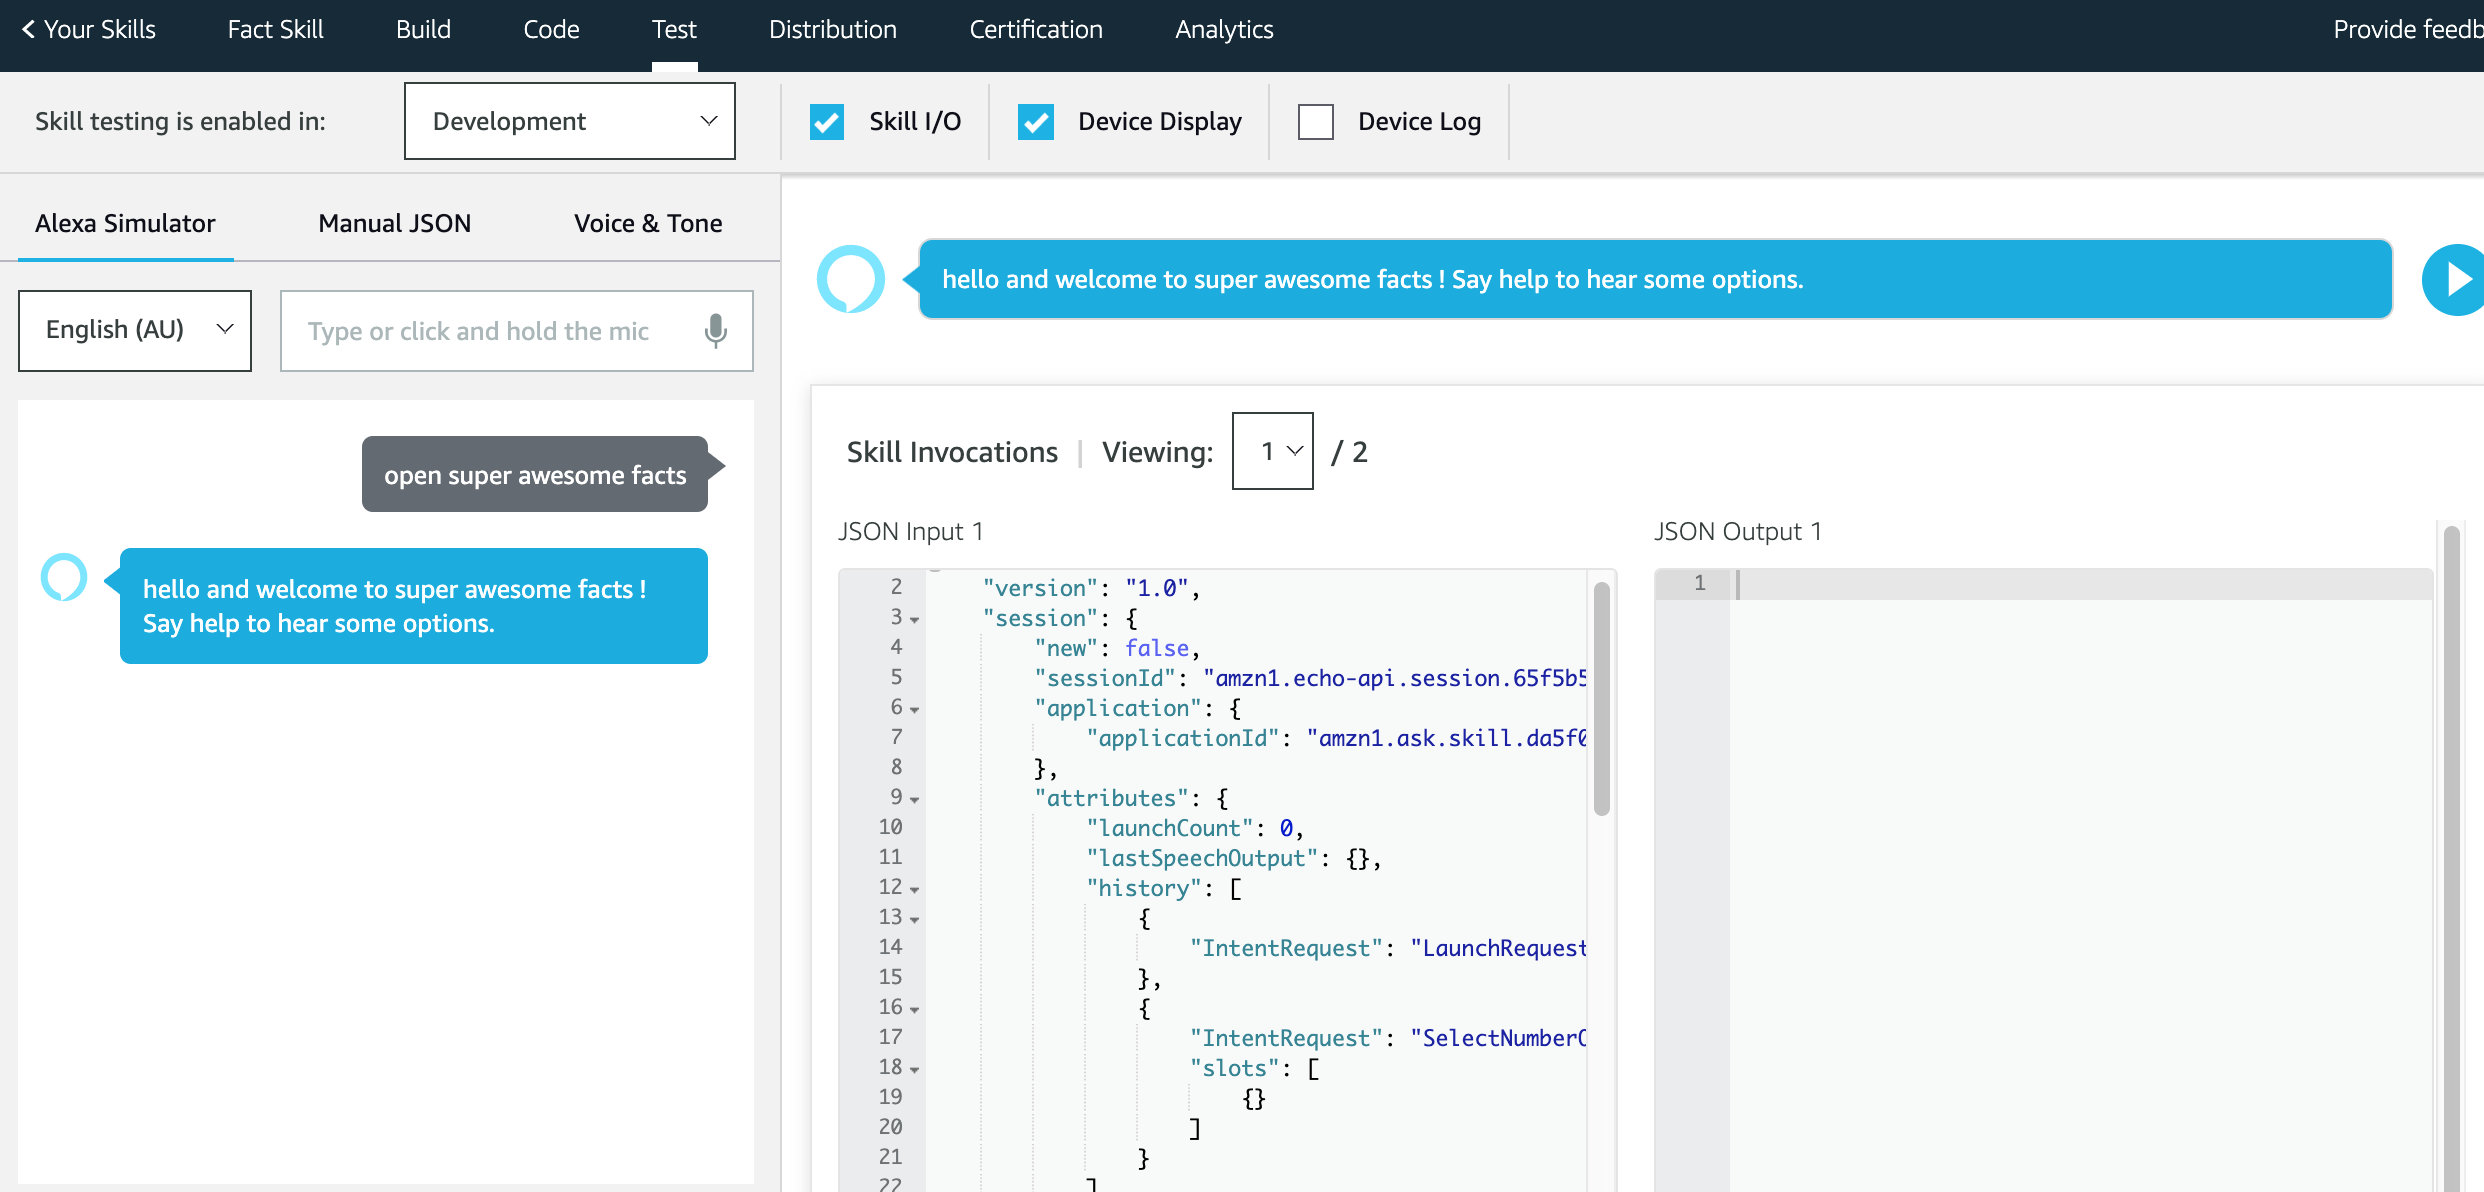This screenshot has width=2484, height=1192.
Task: Open the English (AU) language dropdown
Action: tap(135, 330)
